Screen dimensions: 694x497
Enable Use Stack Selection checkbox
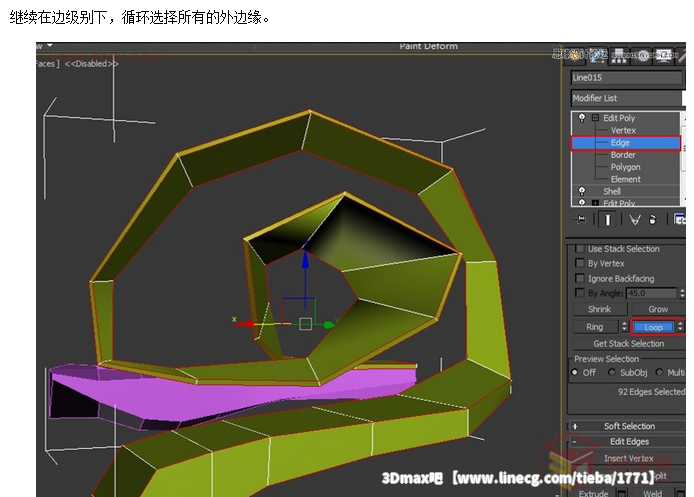[580, 249]
